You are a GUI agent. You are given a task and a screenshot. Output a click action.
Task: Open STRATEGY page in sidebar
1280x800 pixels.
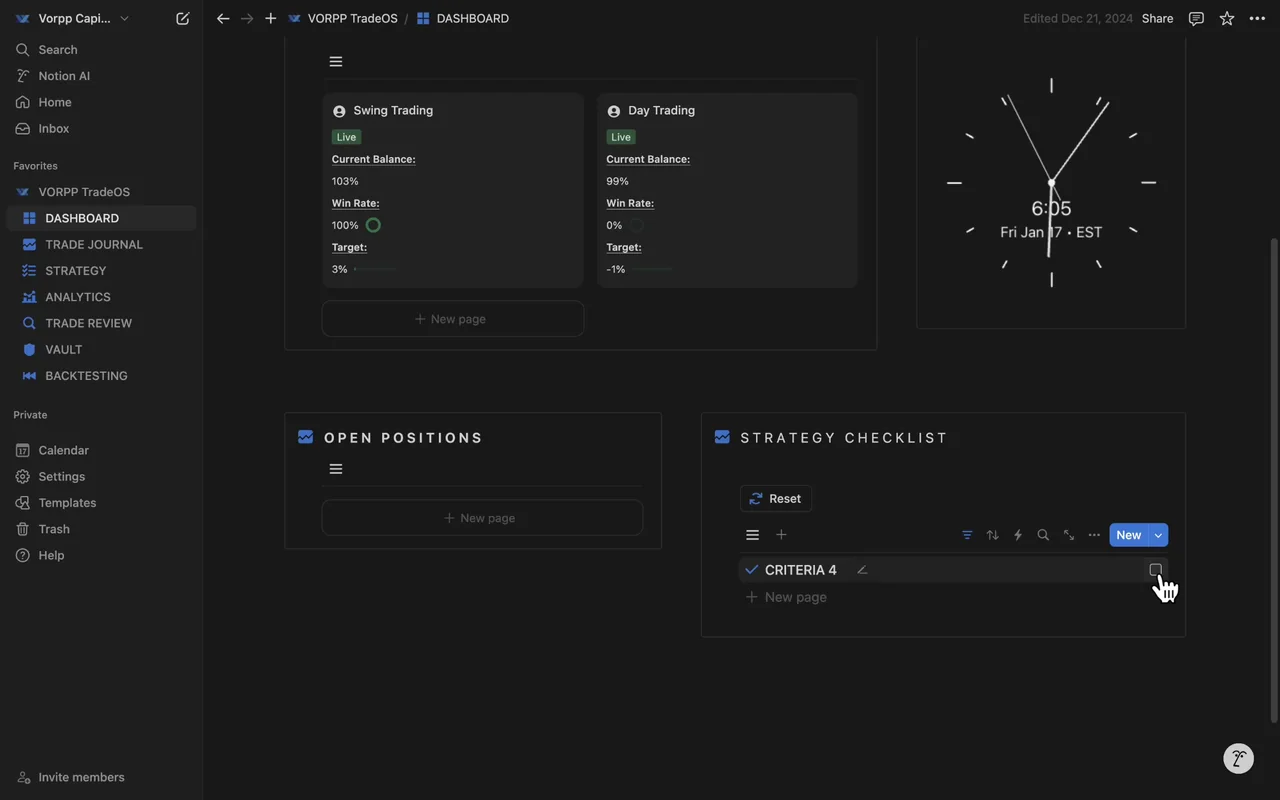101,271
